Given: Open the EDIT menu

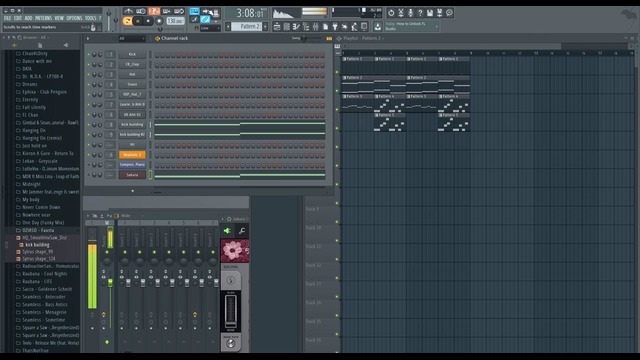Looking at the screenshot, I should pyautogui.click(x=18, y=18).
